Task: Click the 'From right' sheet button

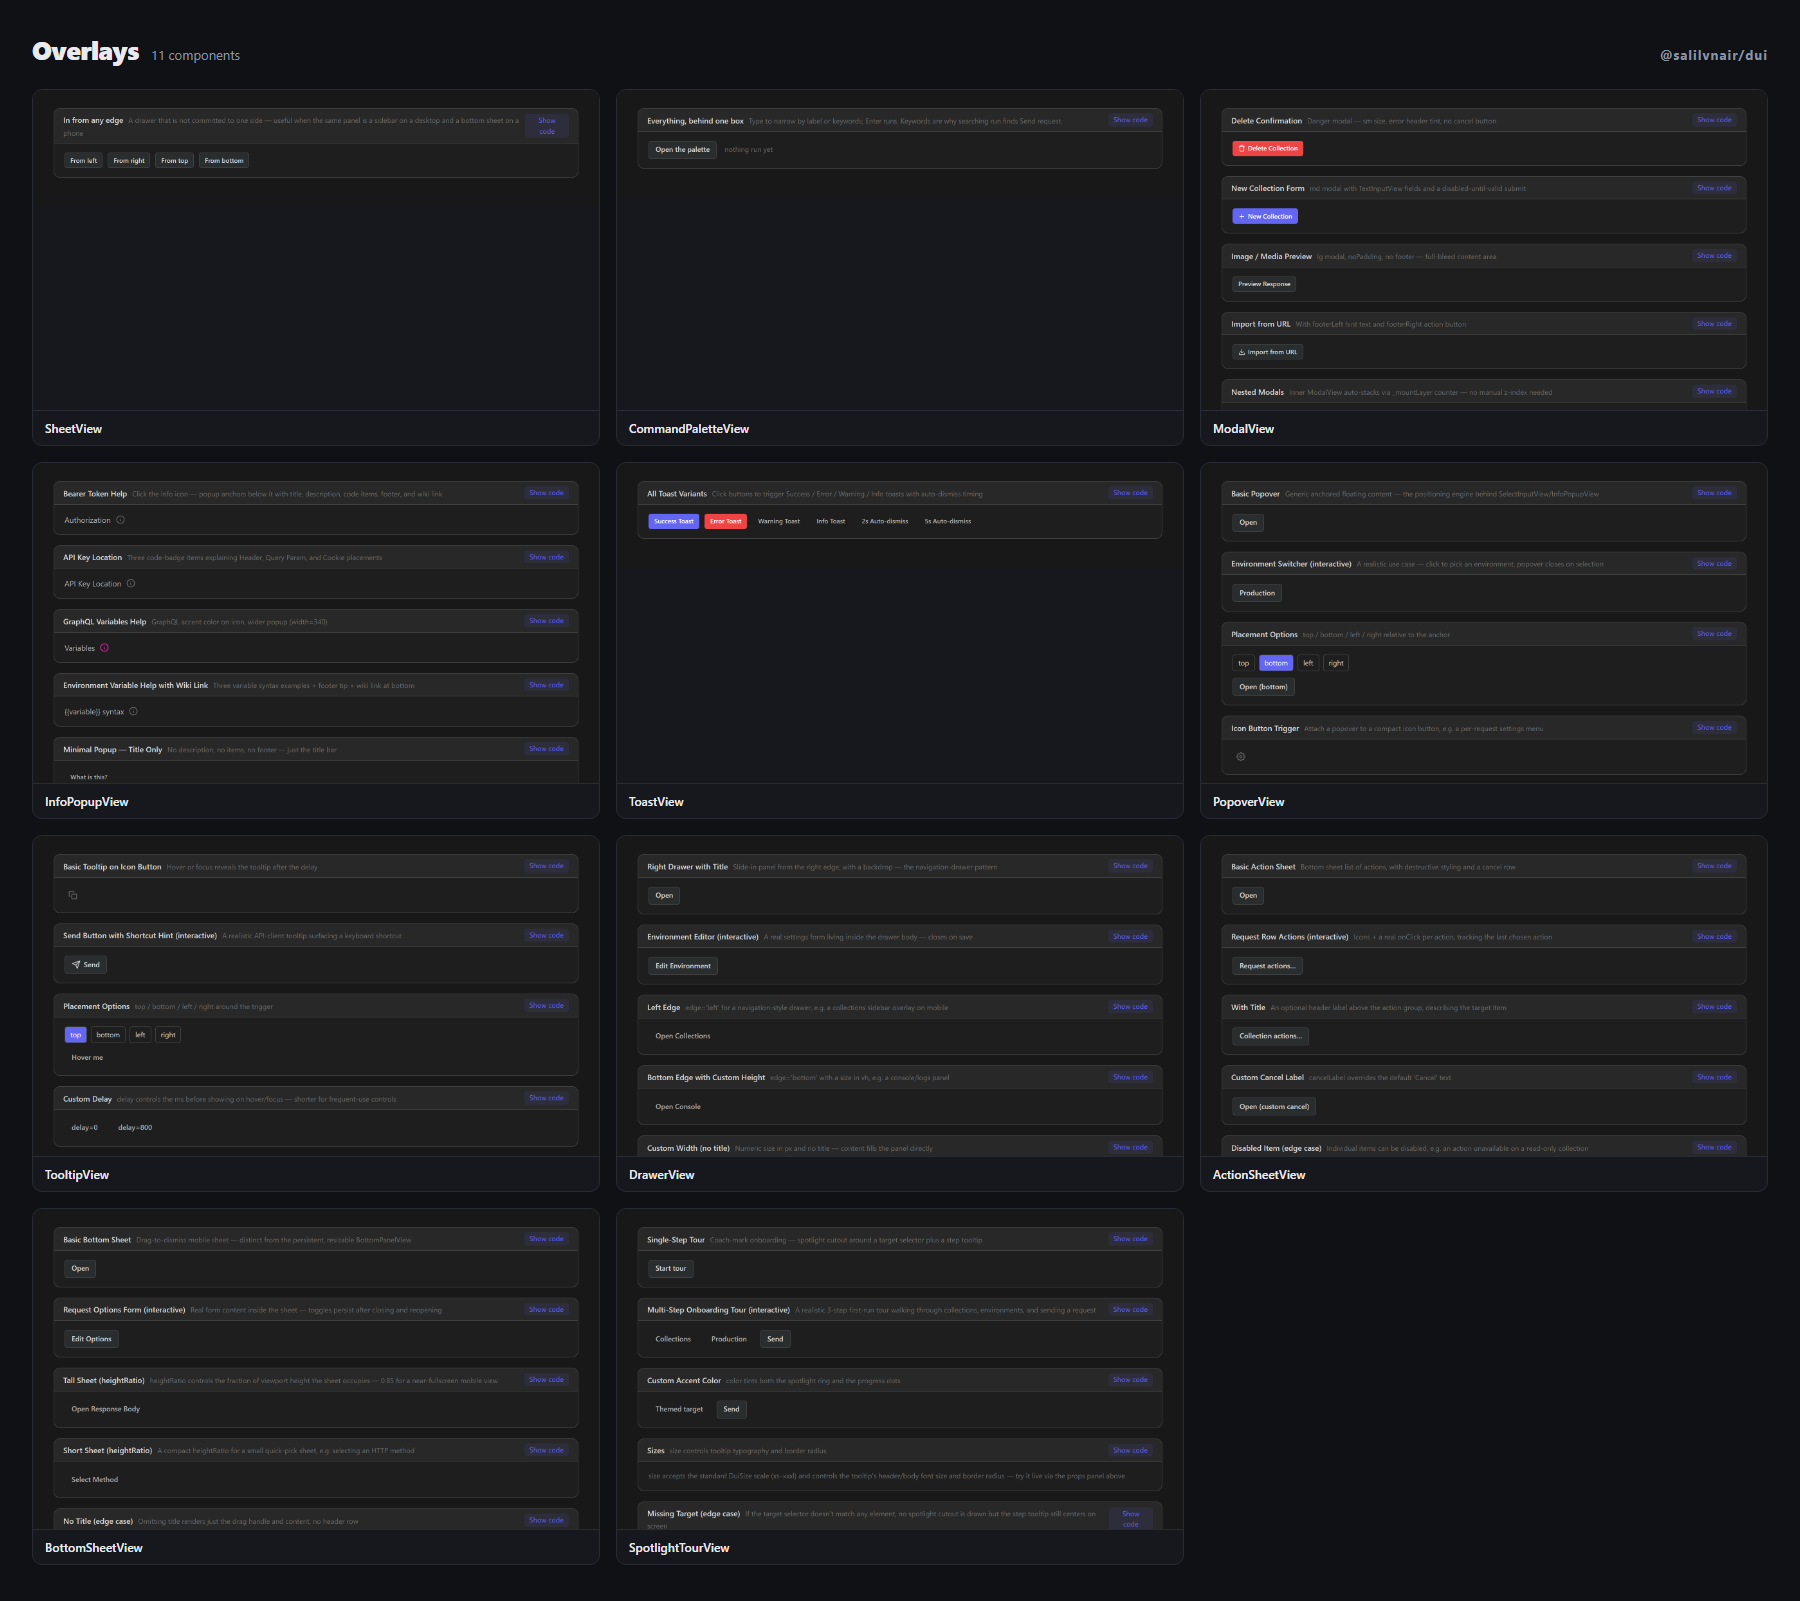Action: [129, 161]
